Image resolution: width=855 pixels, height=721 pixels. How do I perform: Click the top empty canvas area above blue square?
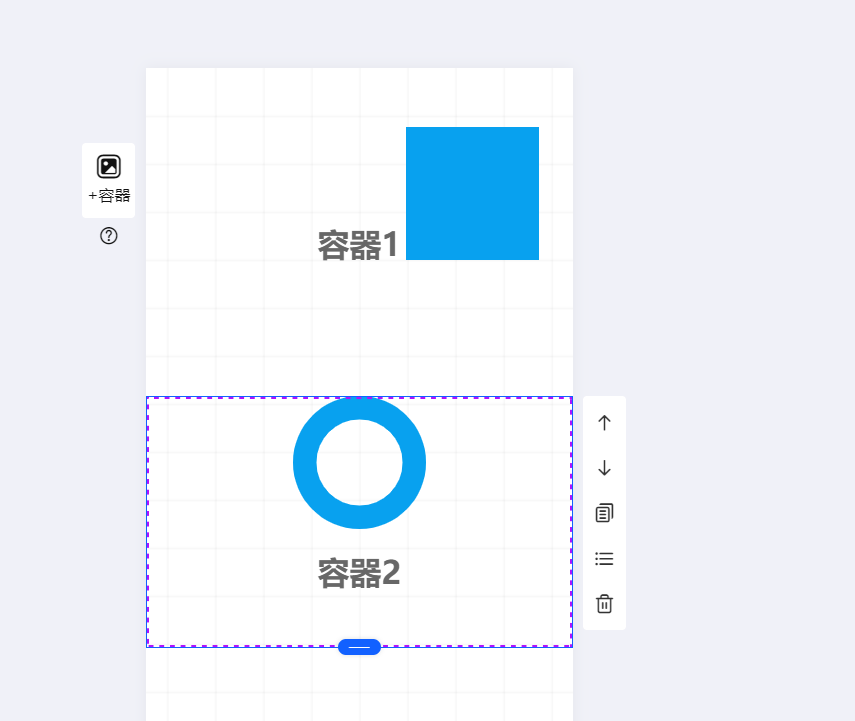pos(472,95)
